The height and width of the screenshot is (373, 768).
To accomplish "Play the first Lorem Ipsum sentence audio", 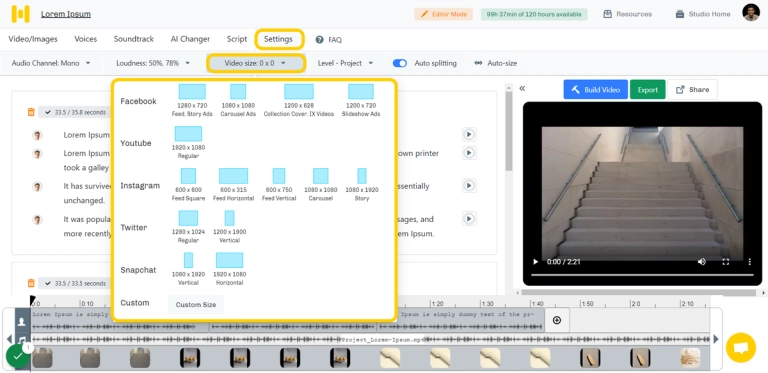I will (469, 135).
